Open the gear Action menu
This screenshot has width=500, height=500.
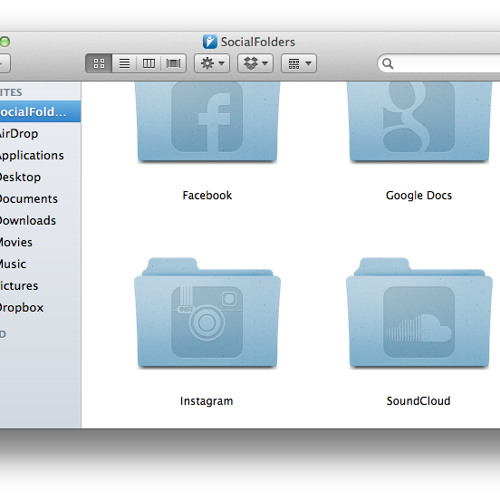coord(212,63)
